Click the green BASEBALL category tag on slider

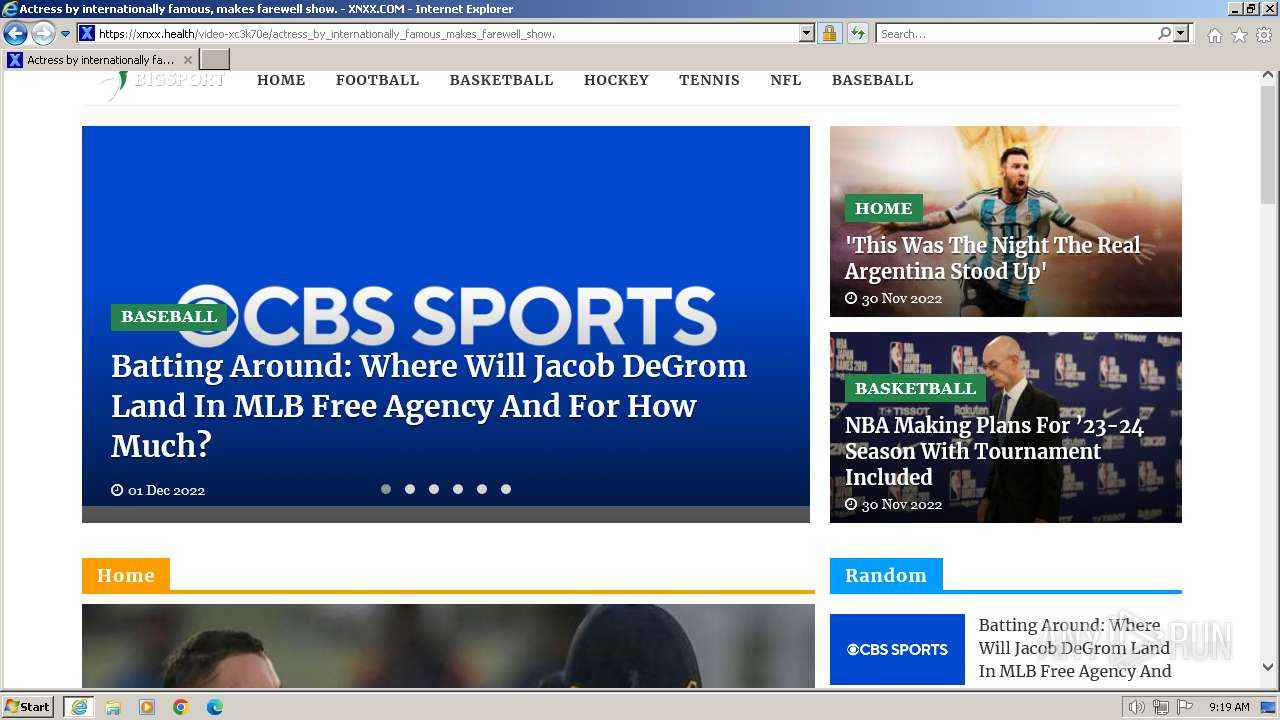(169, 317)
